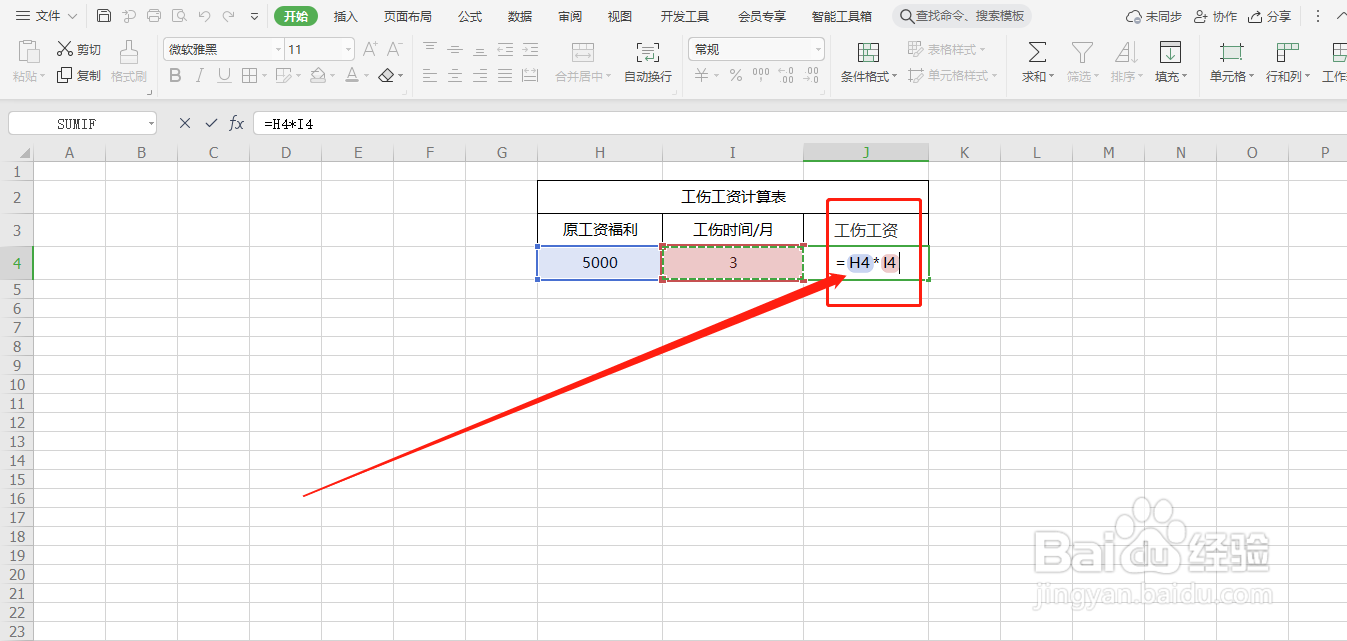
Task: Click the font color A swatch
Action: [x=351, y=75]
